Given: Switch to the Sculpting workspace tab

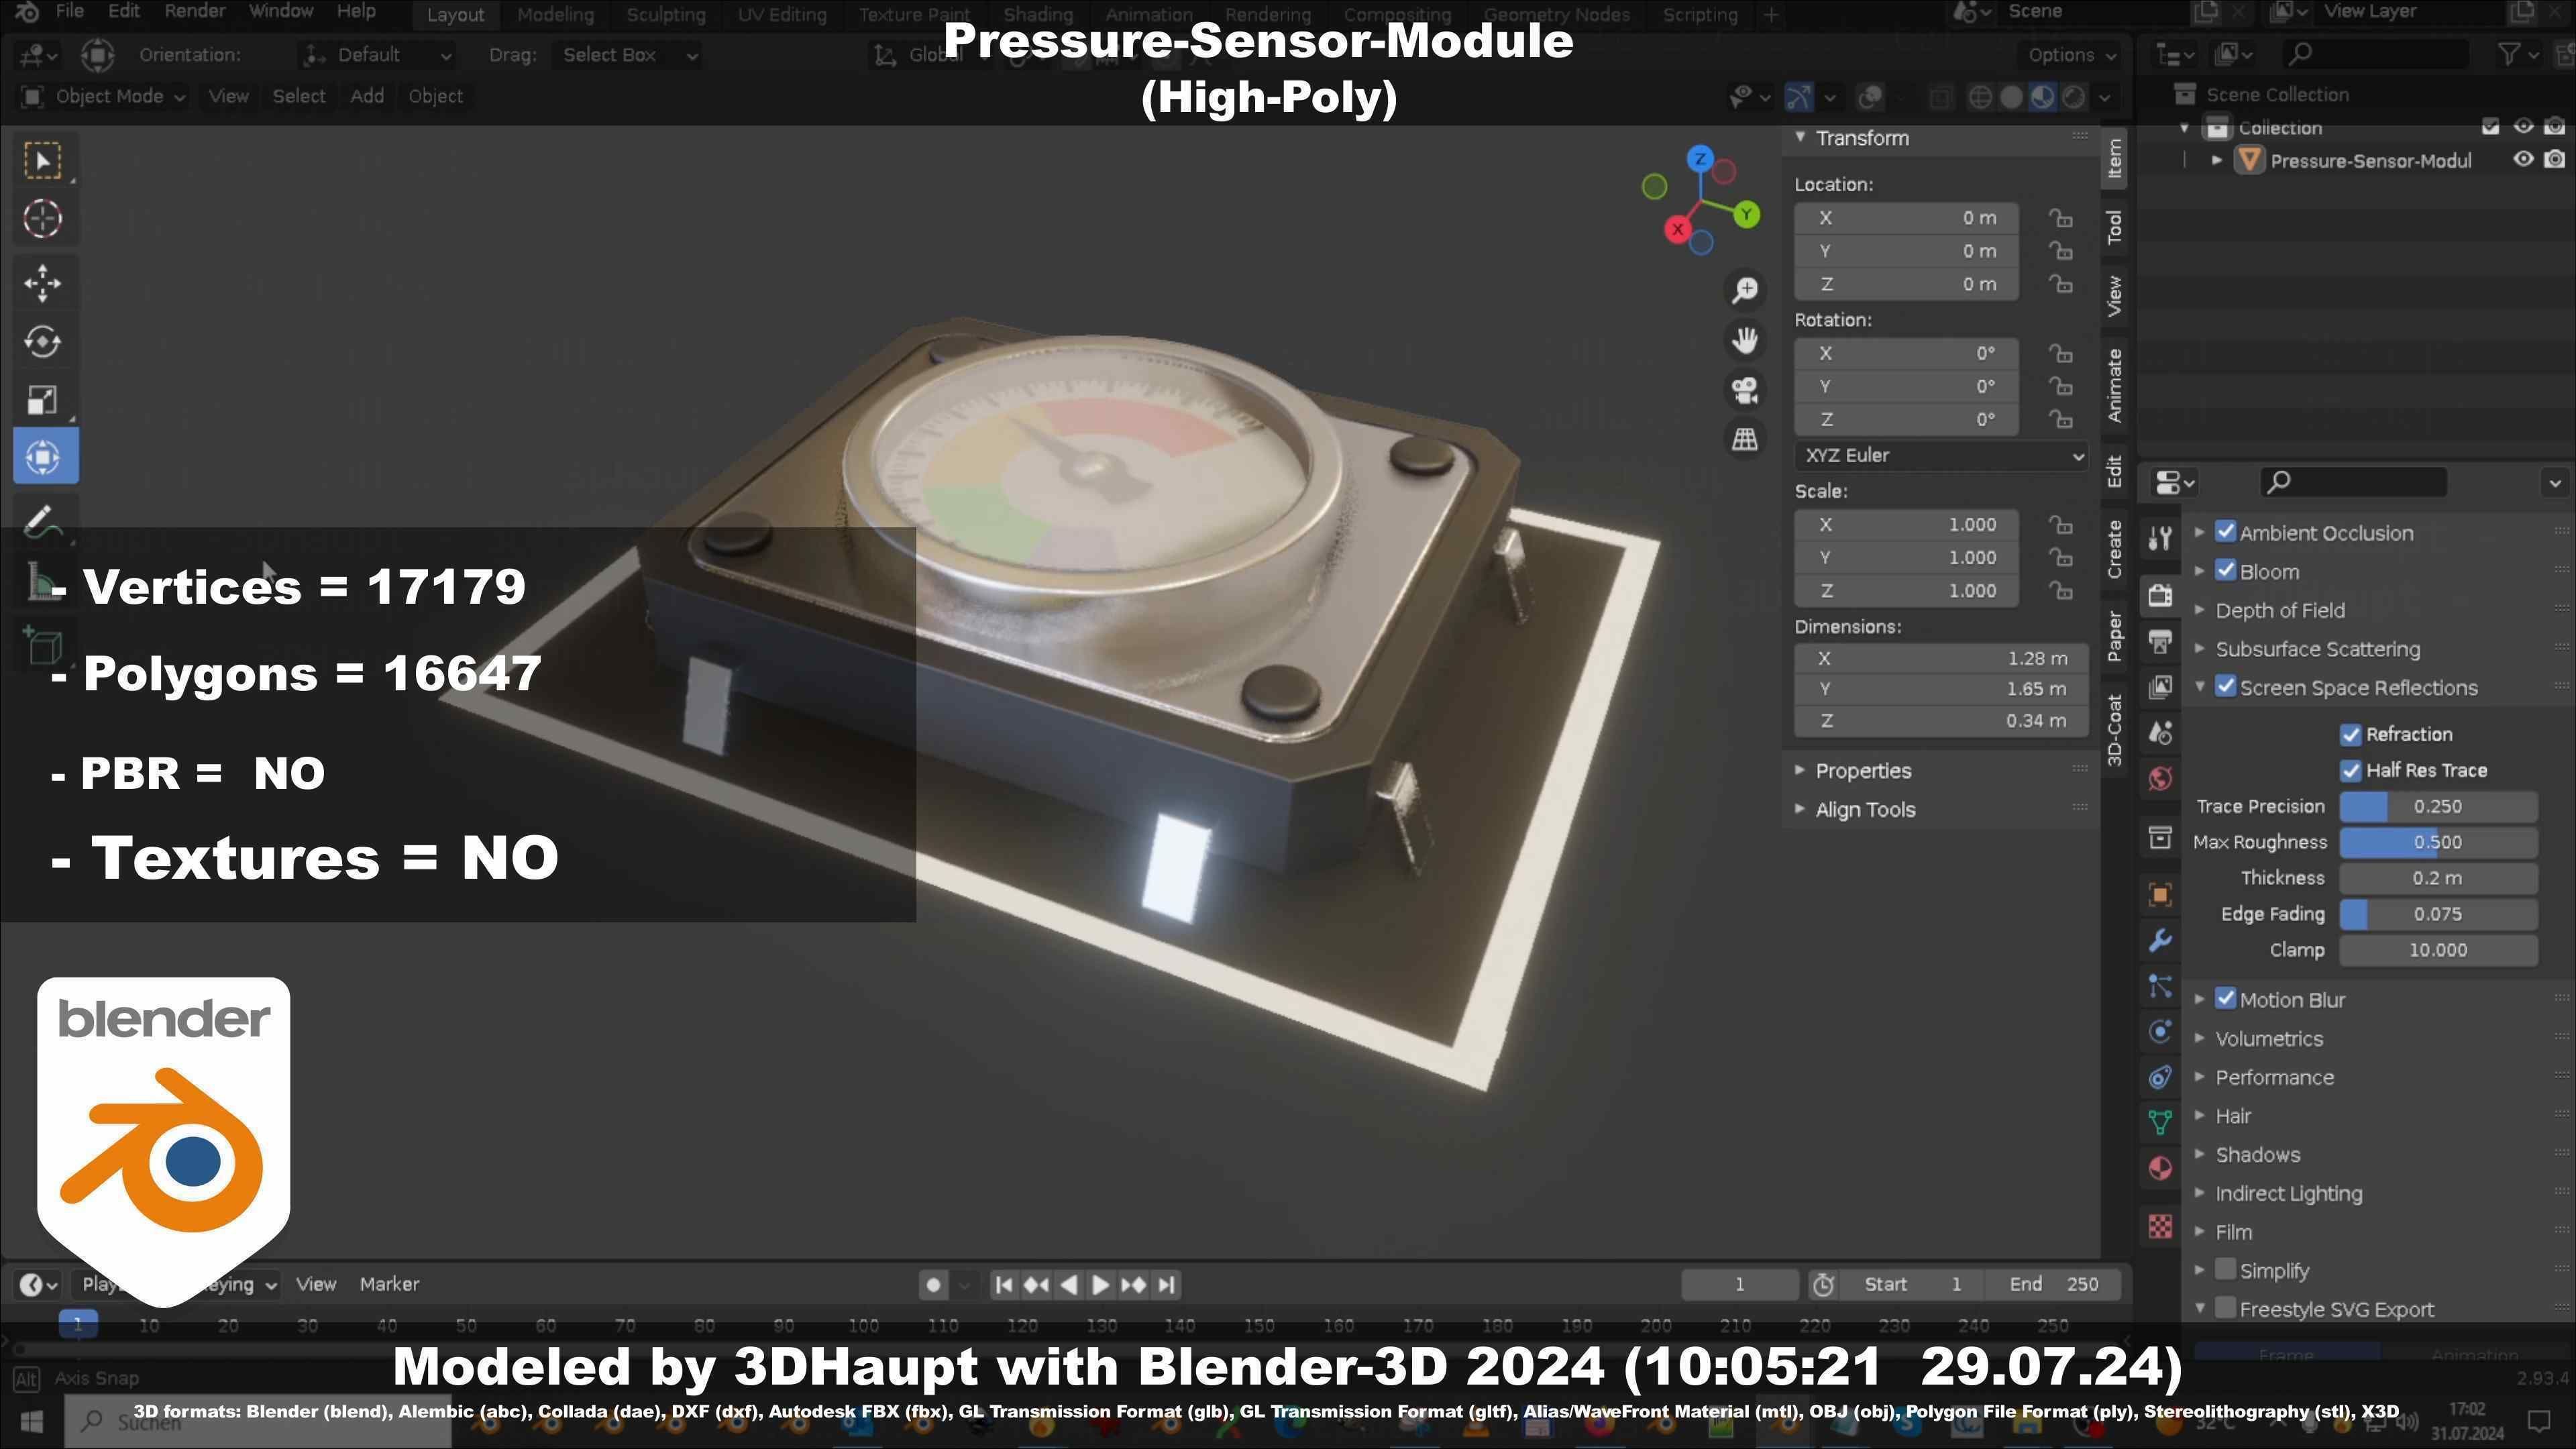Looking at the screenshot, I should [665, 15].
